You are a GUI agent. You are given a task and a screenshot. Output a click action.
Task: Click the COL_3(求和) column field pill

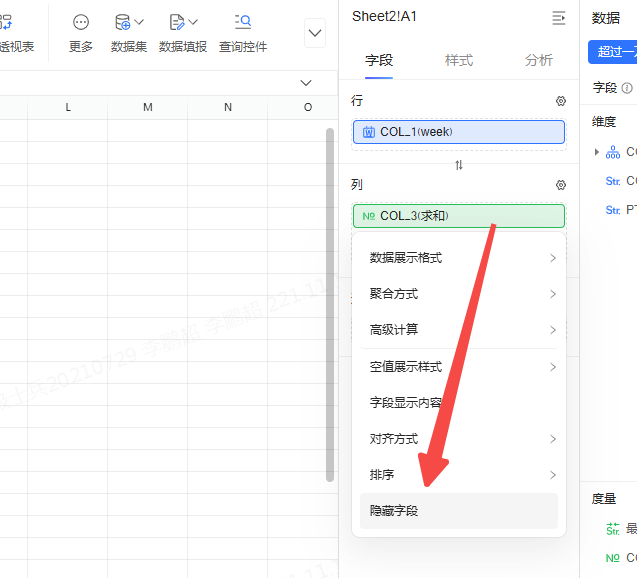458,216
